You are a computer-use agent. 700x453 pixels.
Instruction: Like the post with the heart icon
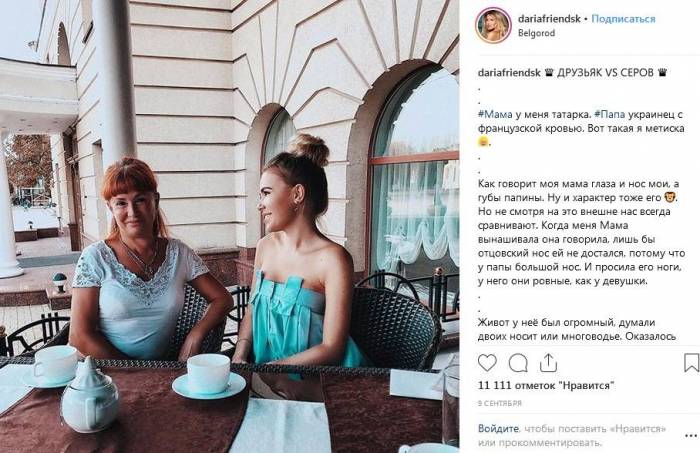(x=487, y=363)
